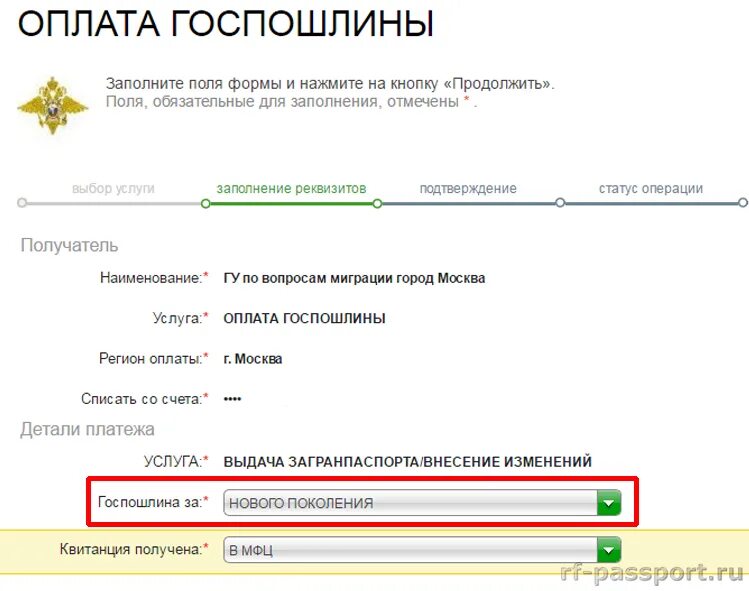Click the 'Получатель' section heading

69,245
